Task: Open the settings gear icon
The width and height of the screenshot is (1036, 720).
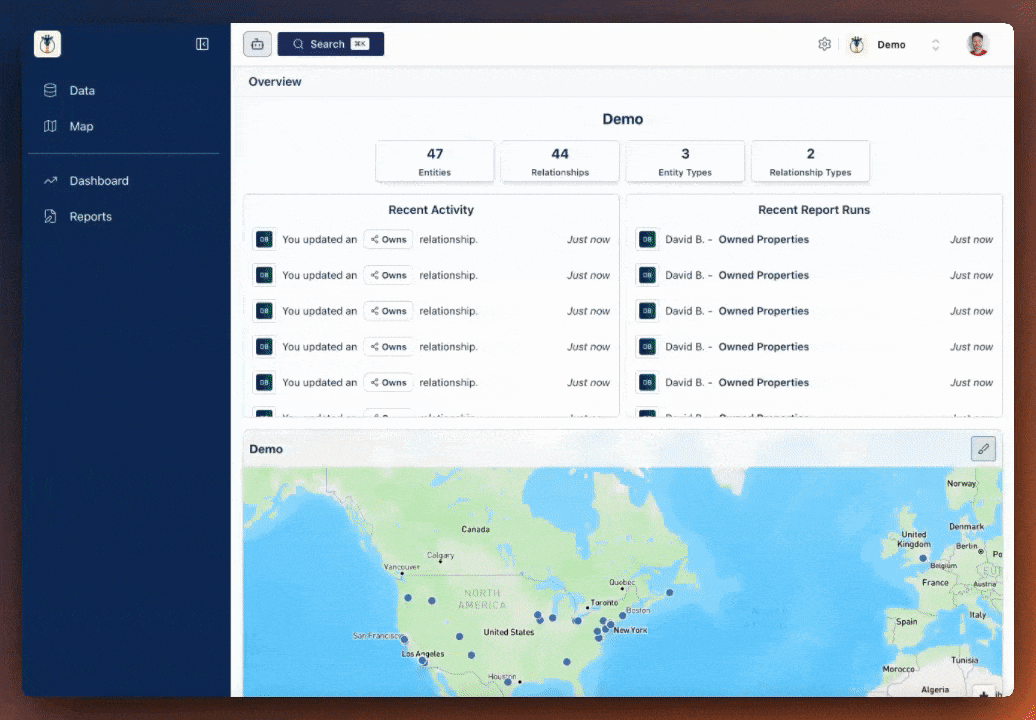Action: click(x=824, y=44)
